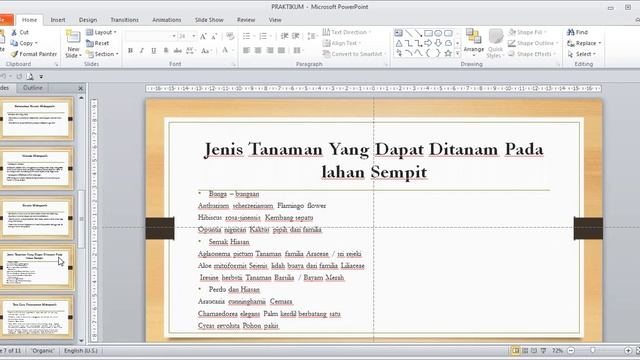Close the slides pane

pyautogui.click(x=80, y=88)
